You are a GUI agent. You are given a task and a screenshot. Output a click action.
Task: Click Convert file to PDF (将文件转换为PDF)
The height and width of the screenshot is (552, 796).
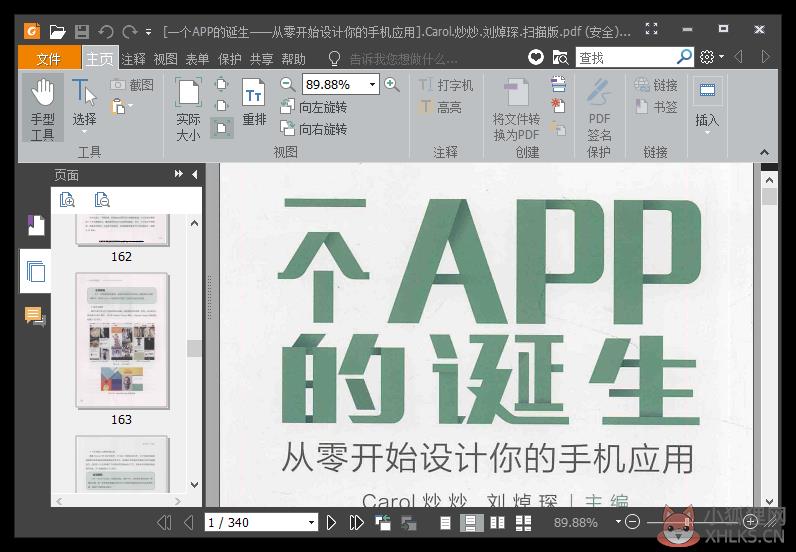tap(516, 110)
